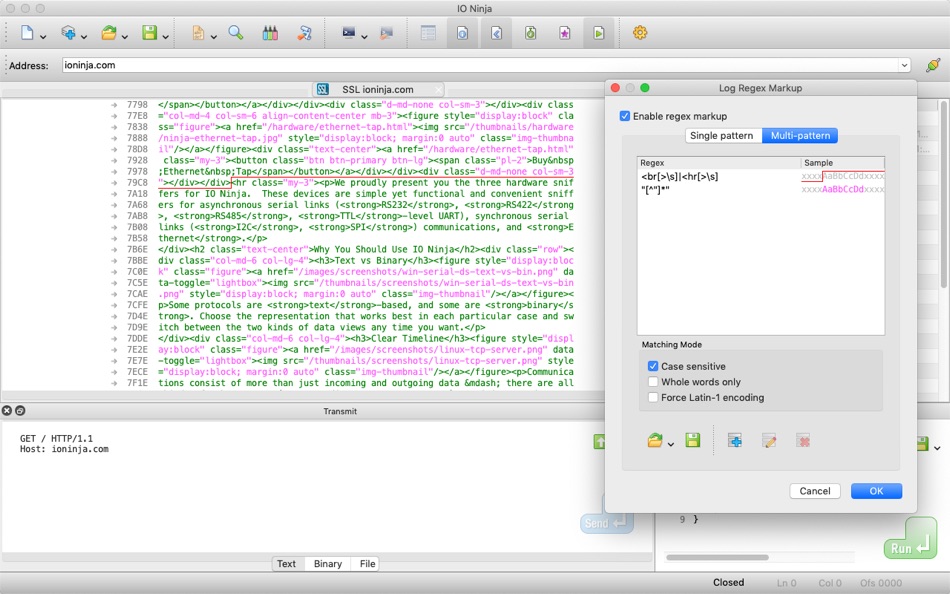950x594 pixels.
Task: Click the greyed terminal clear icon
Action: tap(386, 33)
